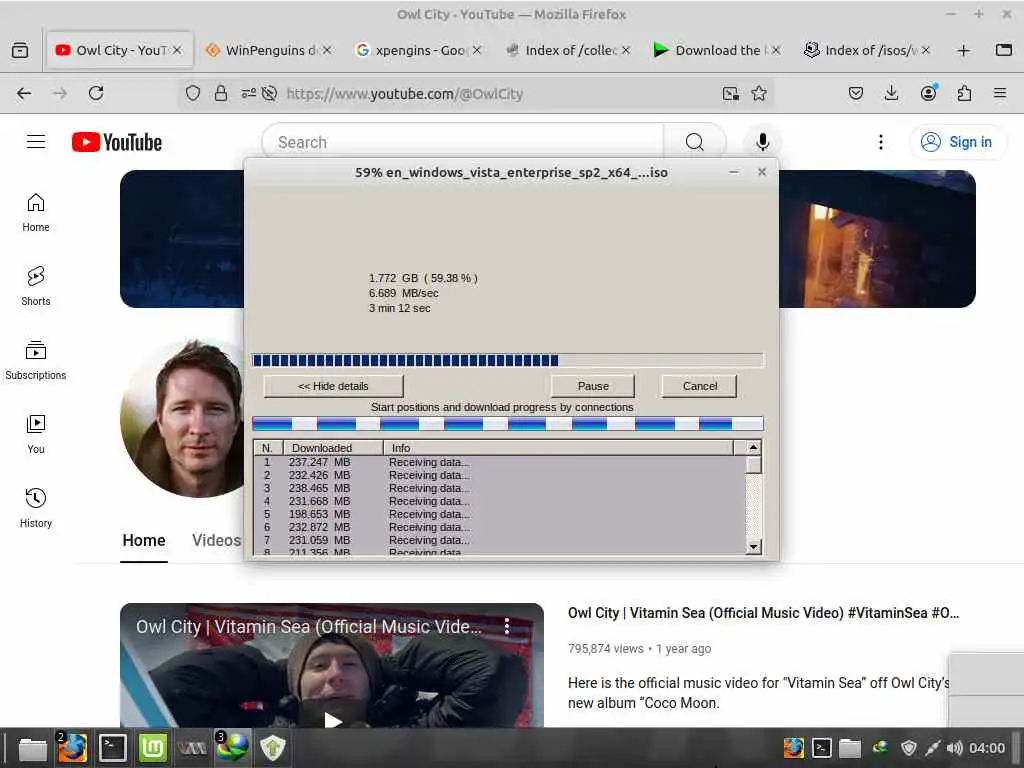Click the main download progress bar

tap(507, 360)
